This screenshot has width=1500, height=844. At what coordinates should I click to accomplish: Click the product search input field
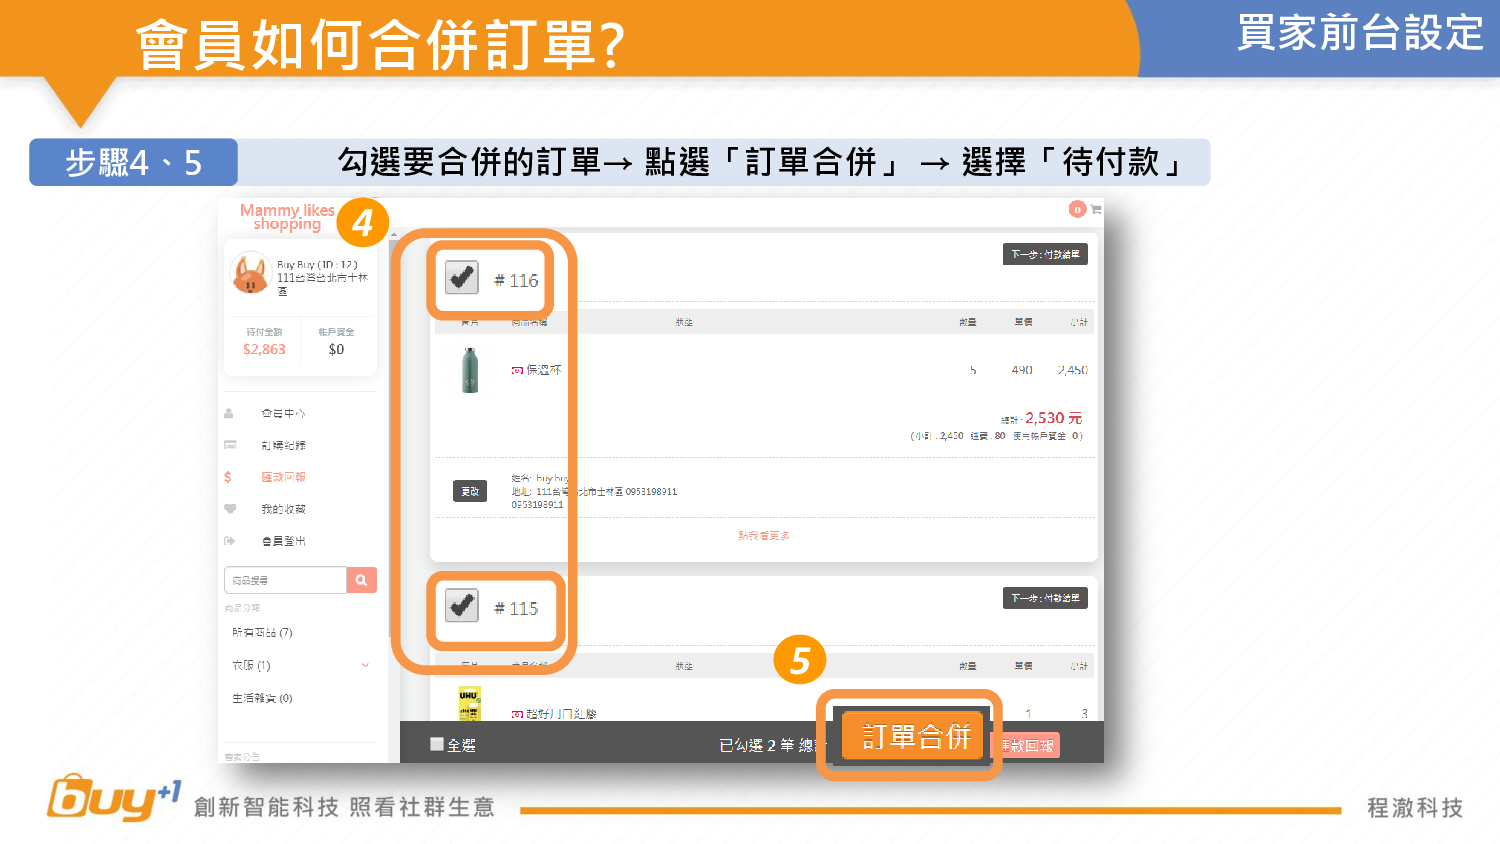click(285, 580)
